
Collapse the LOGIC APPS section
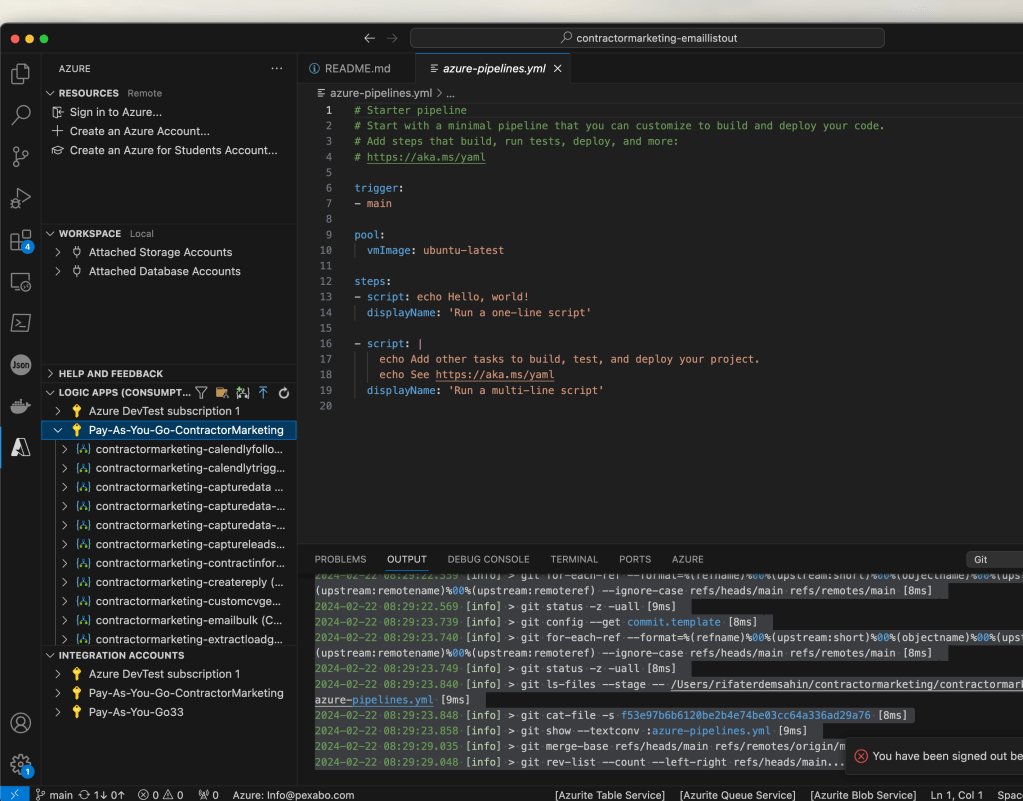(50, 393)
